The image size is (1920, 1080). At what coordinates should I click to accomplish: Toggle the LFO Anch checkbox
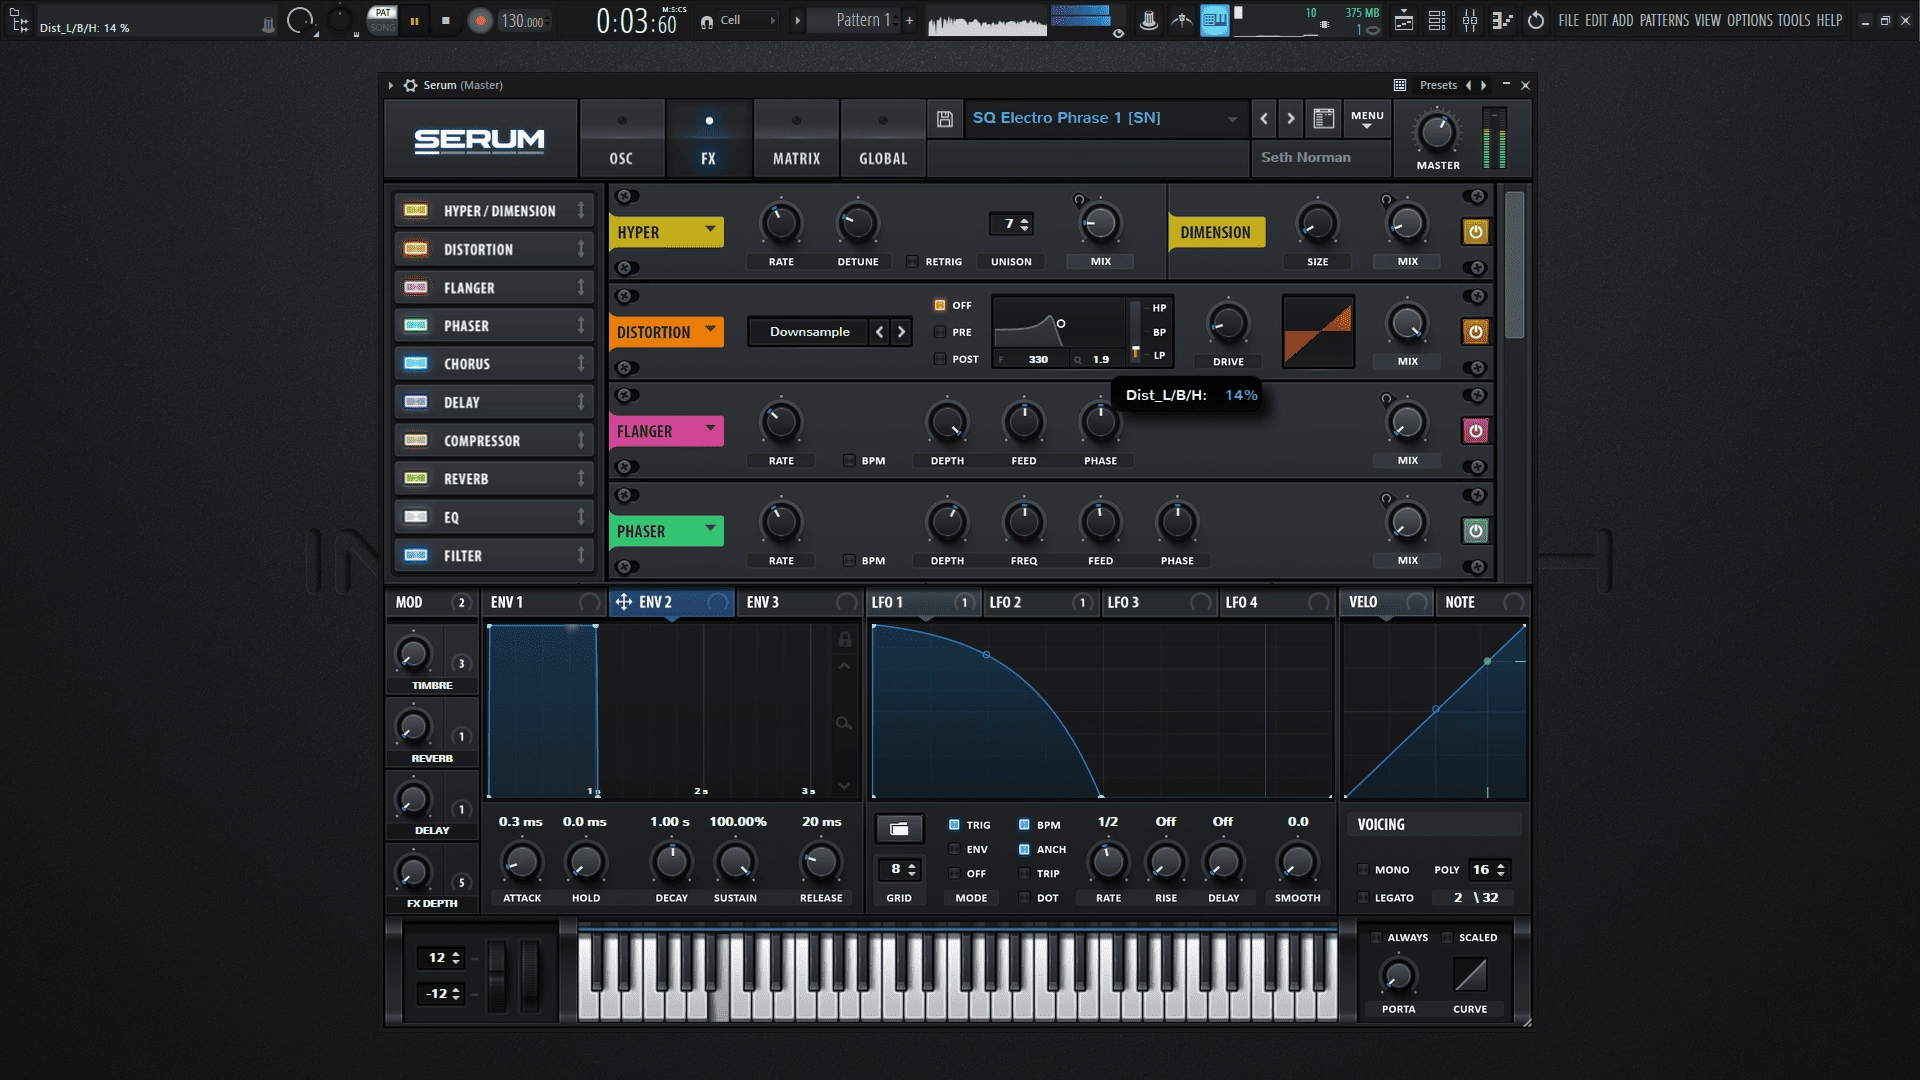1024,849
